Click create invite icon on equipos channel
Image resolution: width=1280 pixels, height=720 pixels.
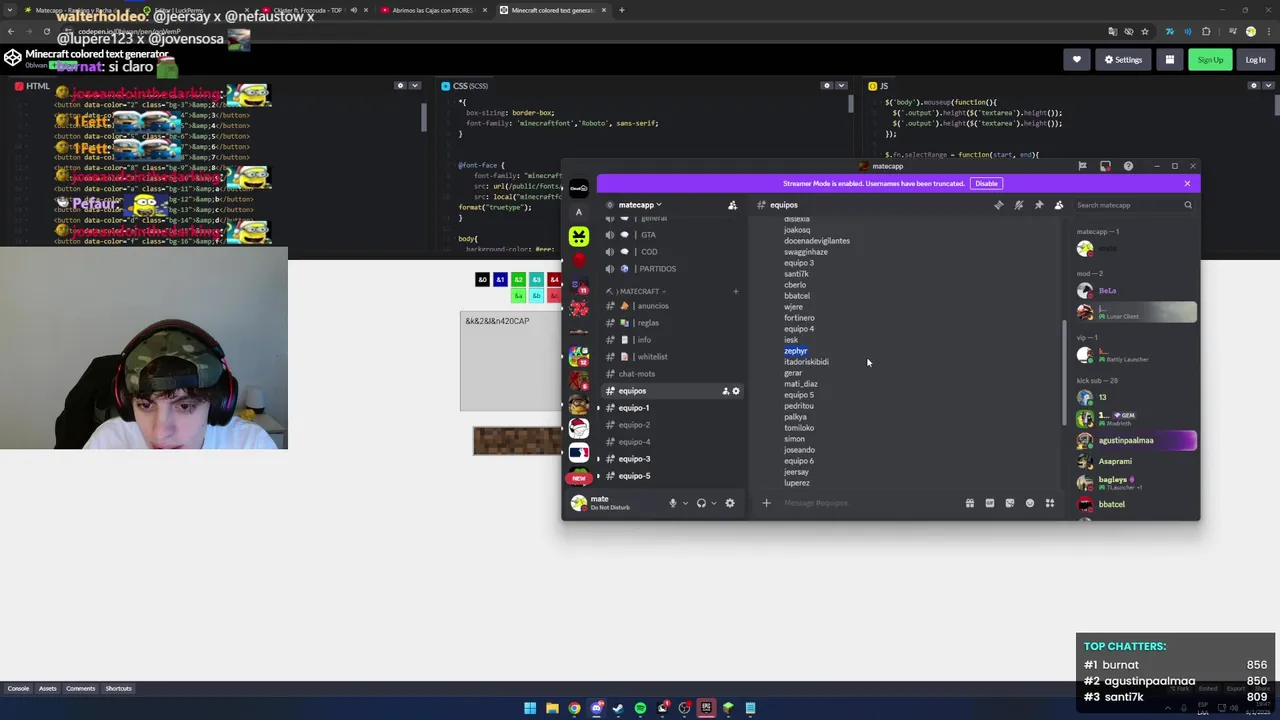pyautogui.click(x=725, y=391)
